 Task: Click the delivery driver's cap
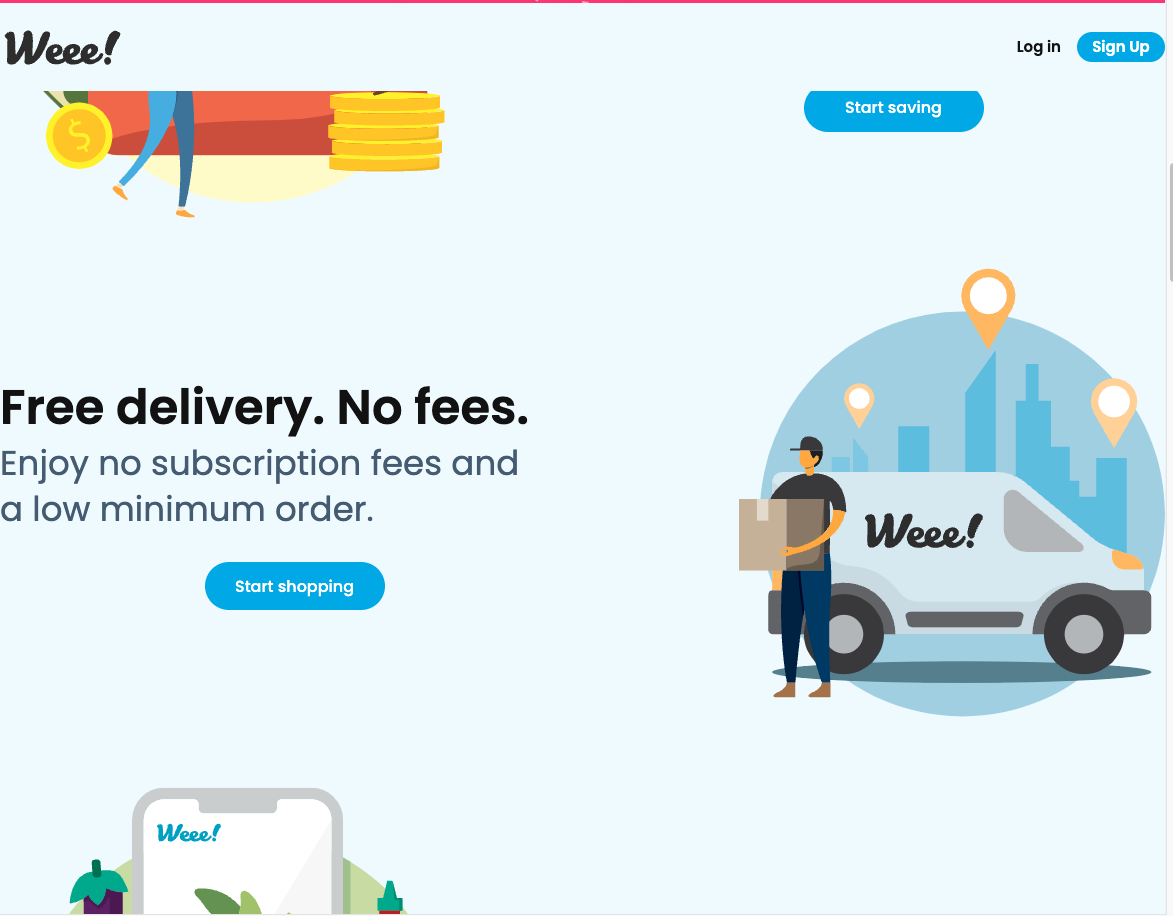(x=807, y=445)
